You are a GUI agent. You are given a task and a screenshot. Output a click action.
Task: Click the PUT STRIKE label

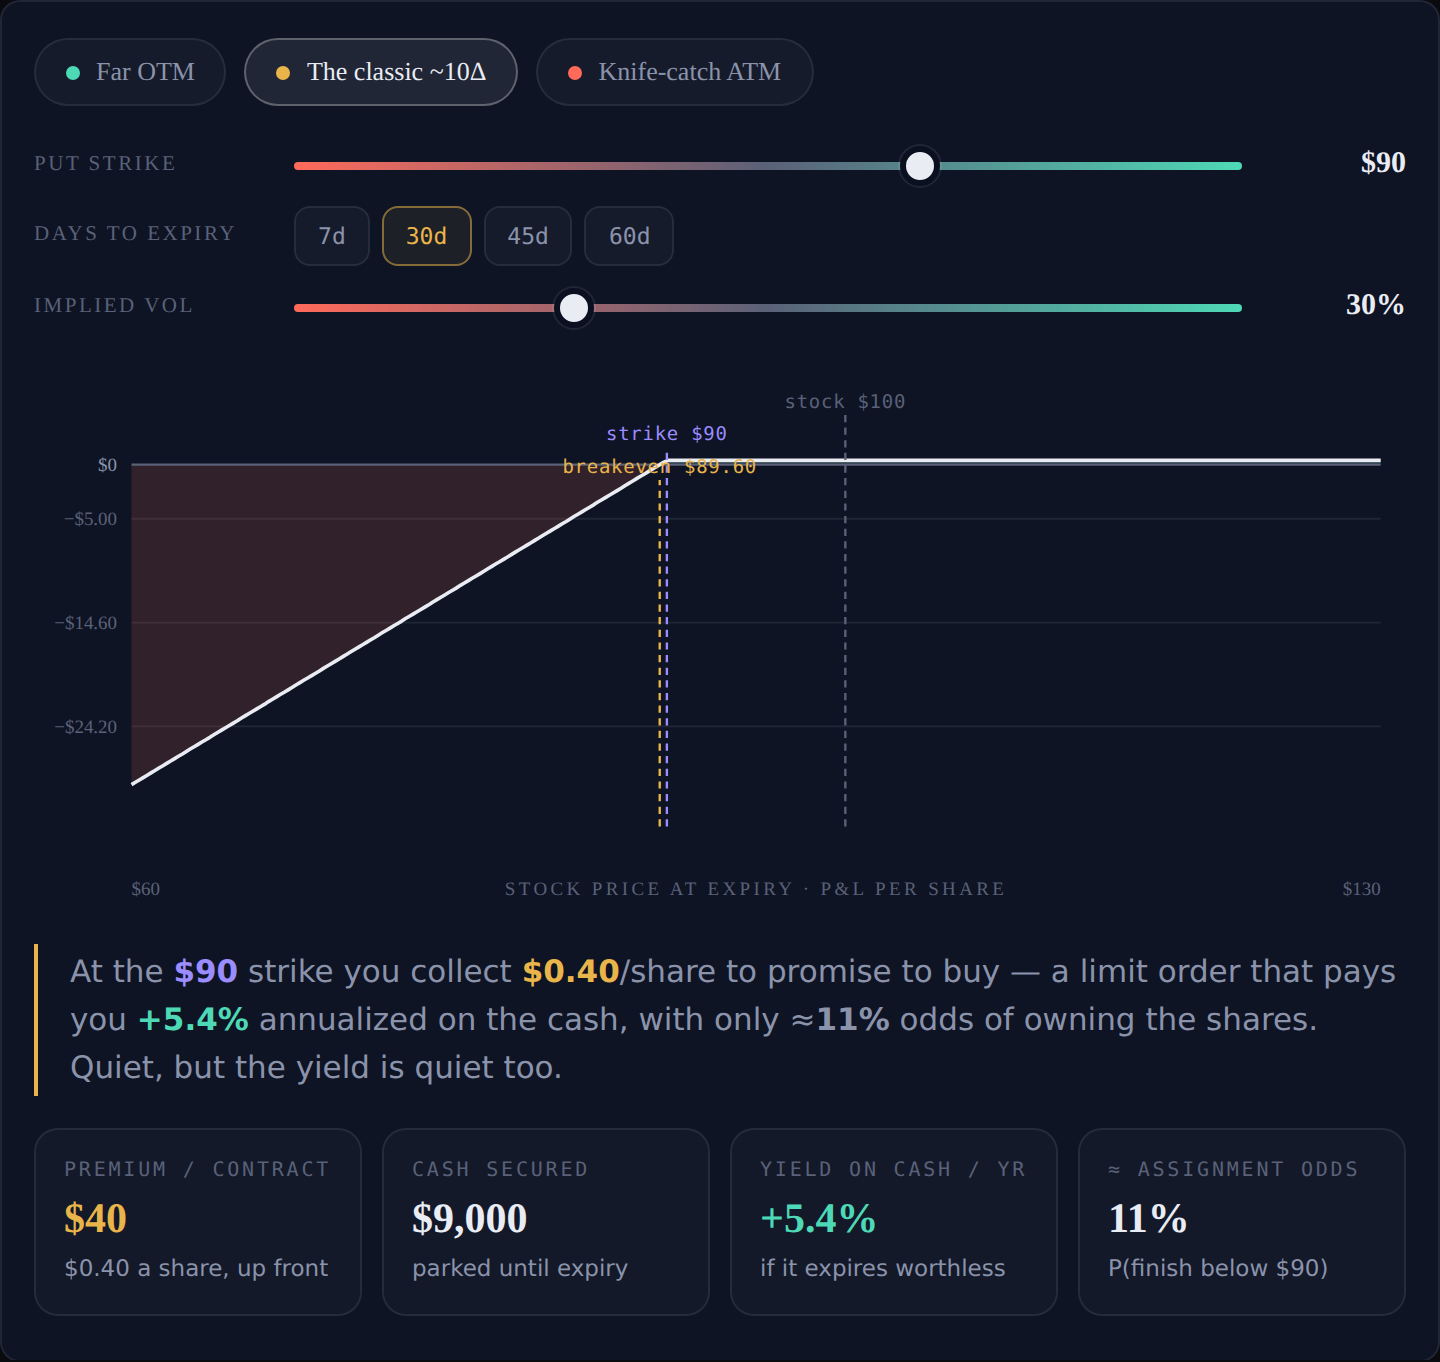(105, 163)
